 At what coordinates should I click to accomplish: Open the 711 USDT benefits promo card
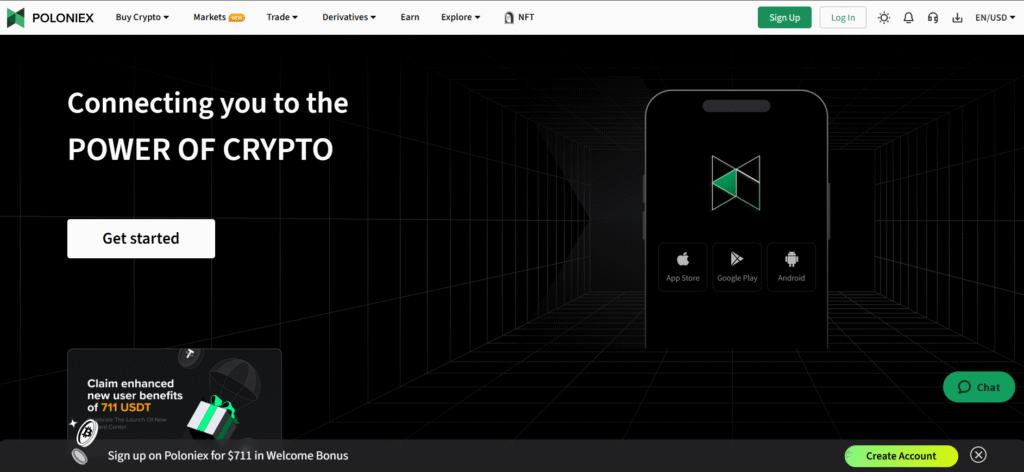click(174, 394)
